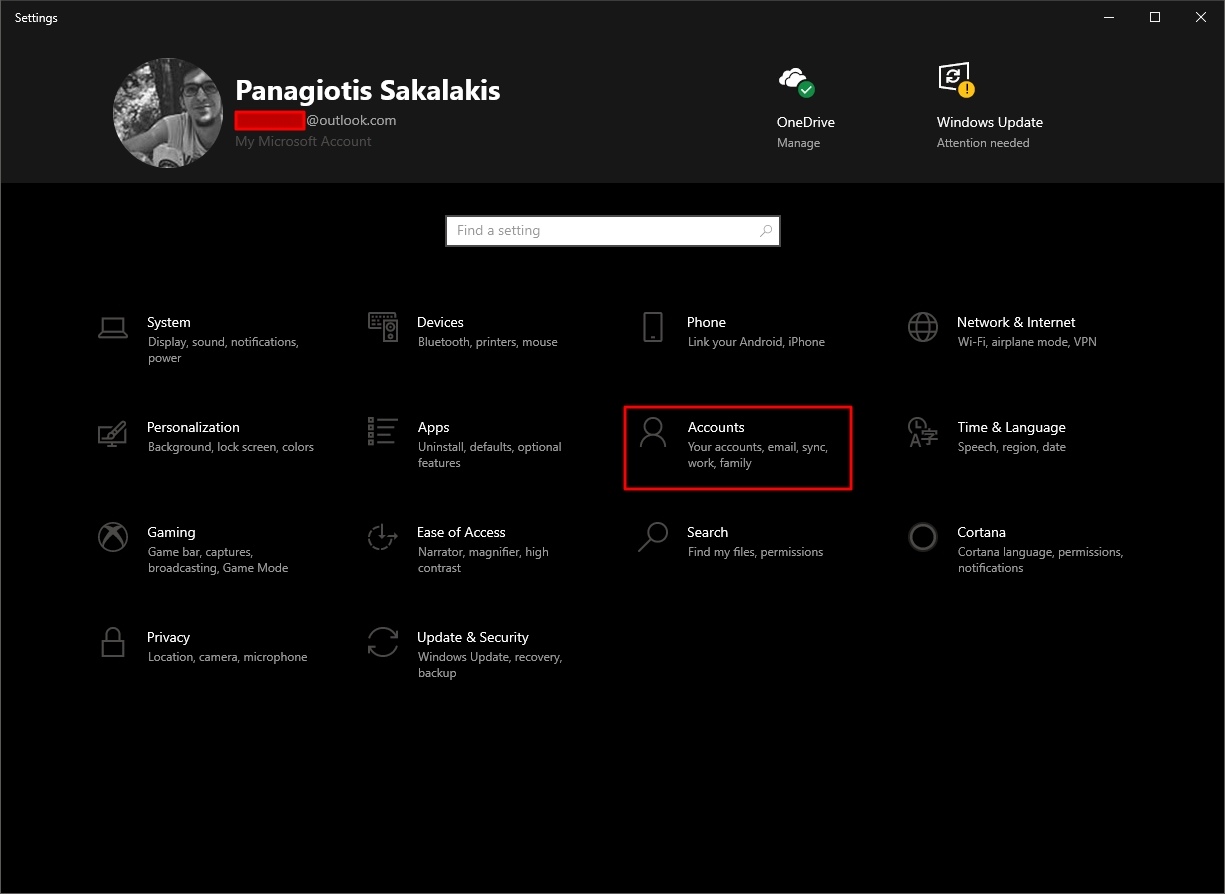Viewport: 1225px width, 894px height.
Task: Click the Phone category icon
Action: coord(653,327)
